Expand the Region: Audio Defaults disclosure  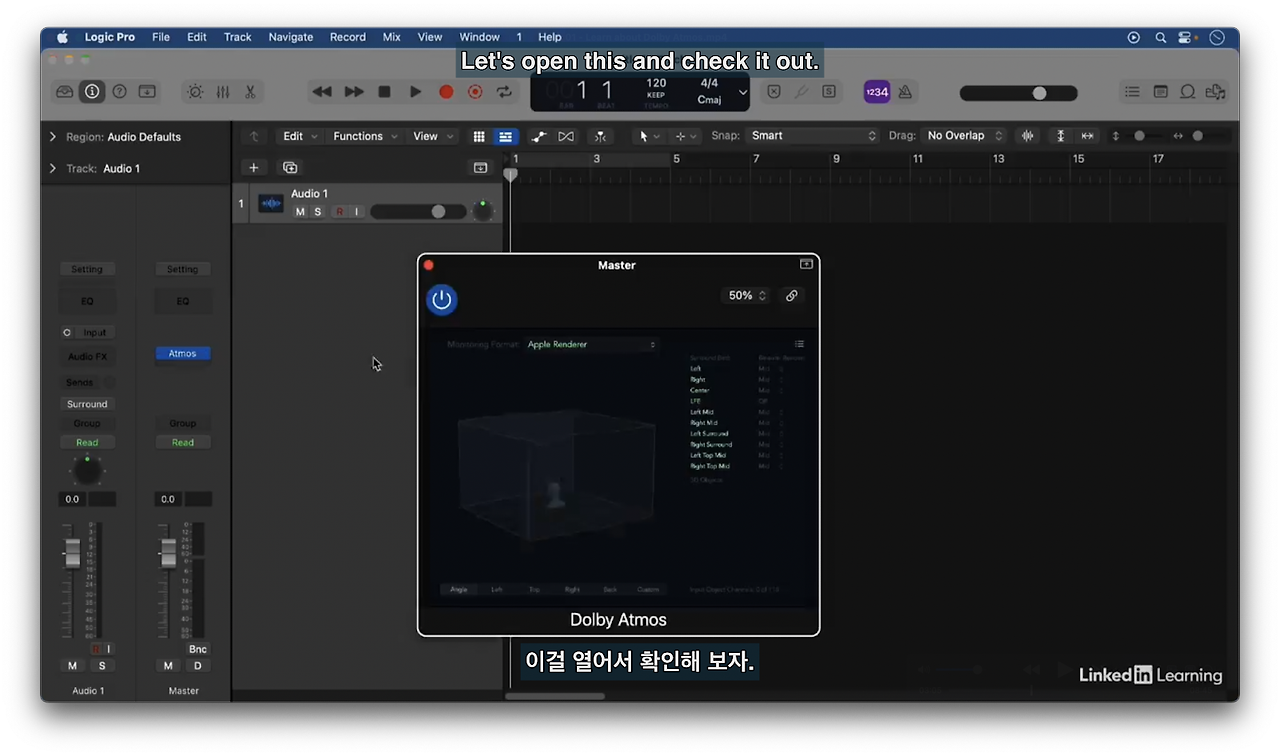[53, 137]
